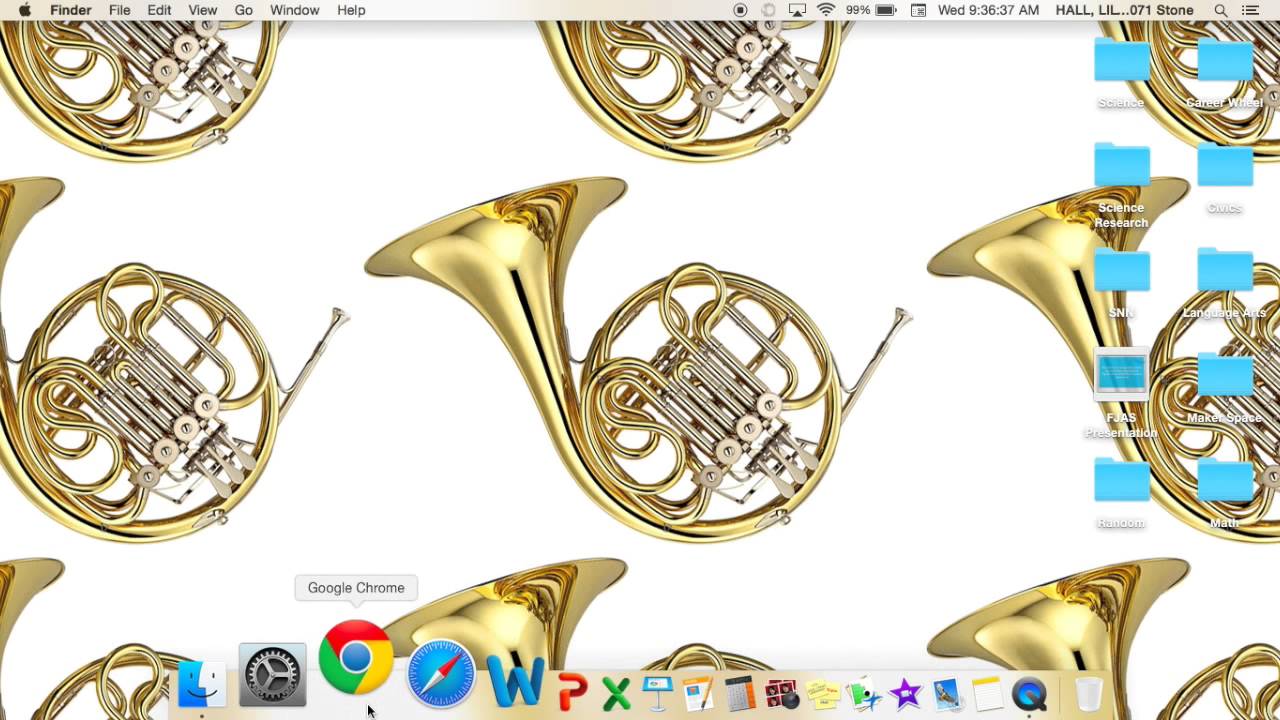The height and width of the screenshot is (720, 1280).
Task: Open the Help menu
Action: (x=351, y=10)
